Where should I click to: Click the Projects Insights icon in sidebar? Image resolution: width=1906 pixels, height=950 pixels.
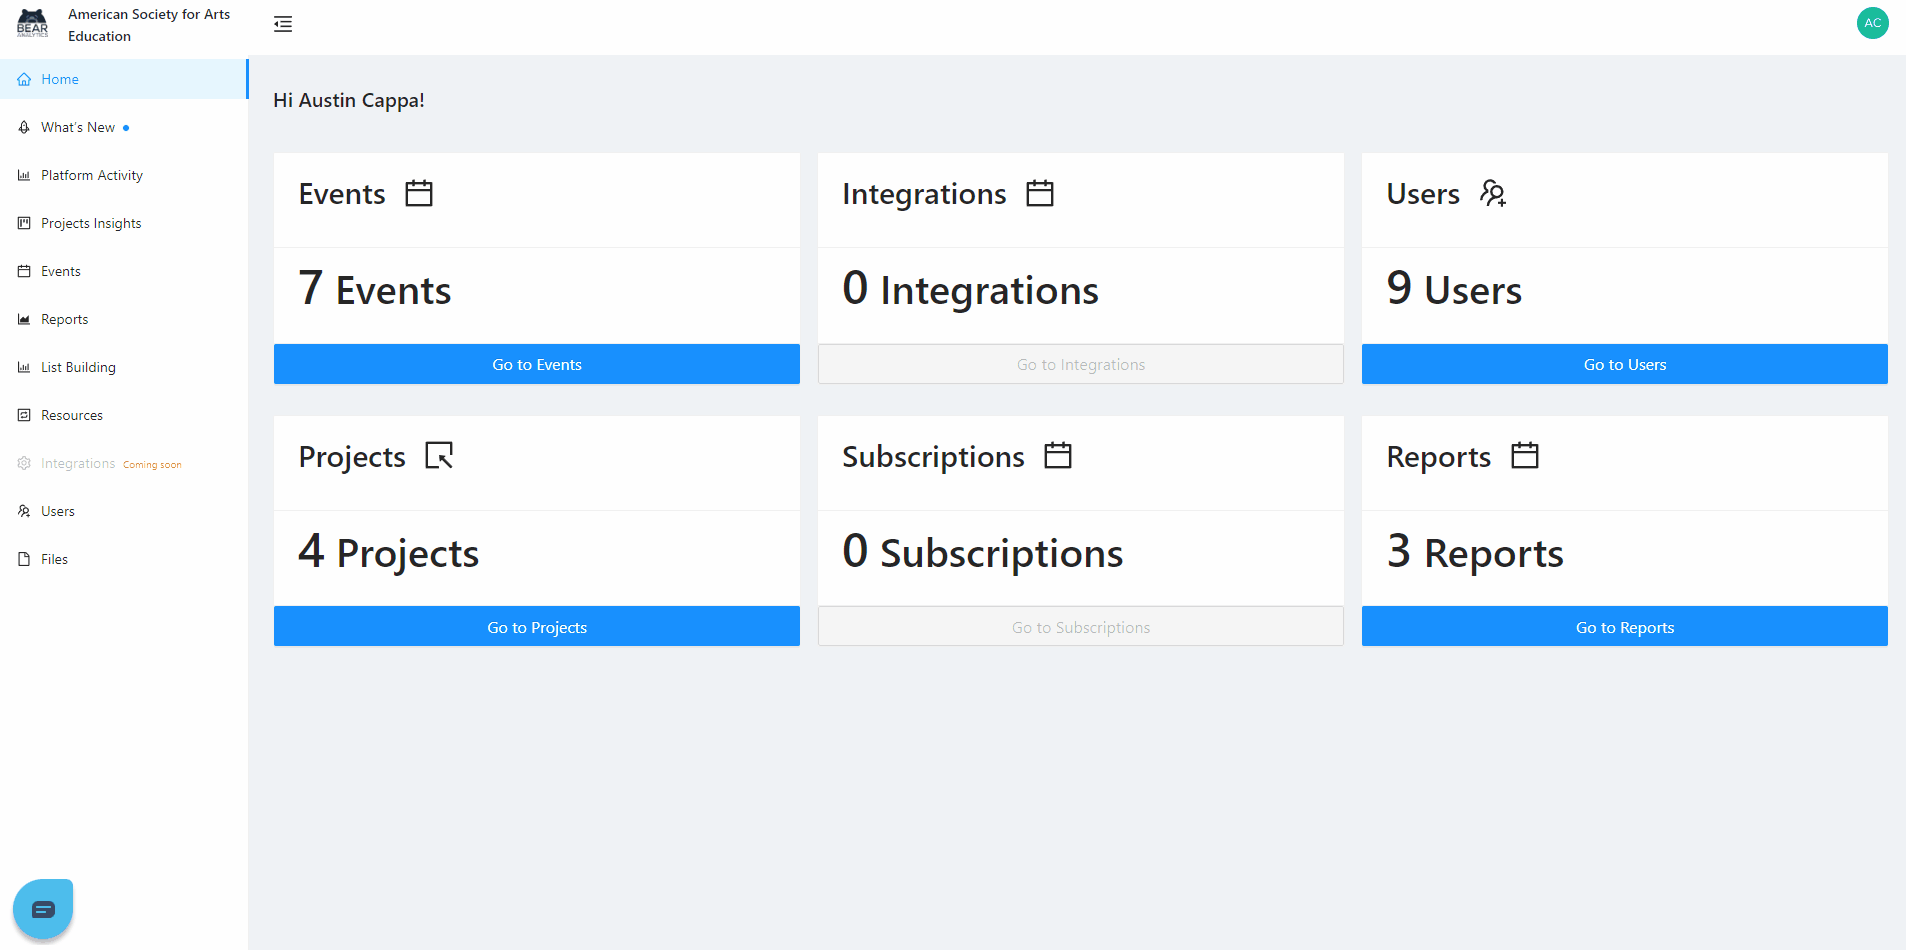coord(24,224)
